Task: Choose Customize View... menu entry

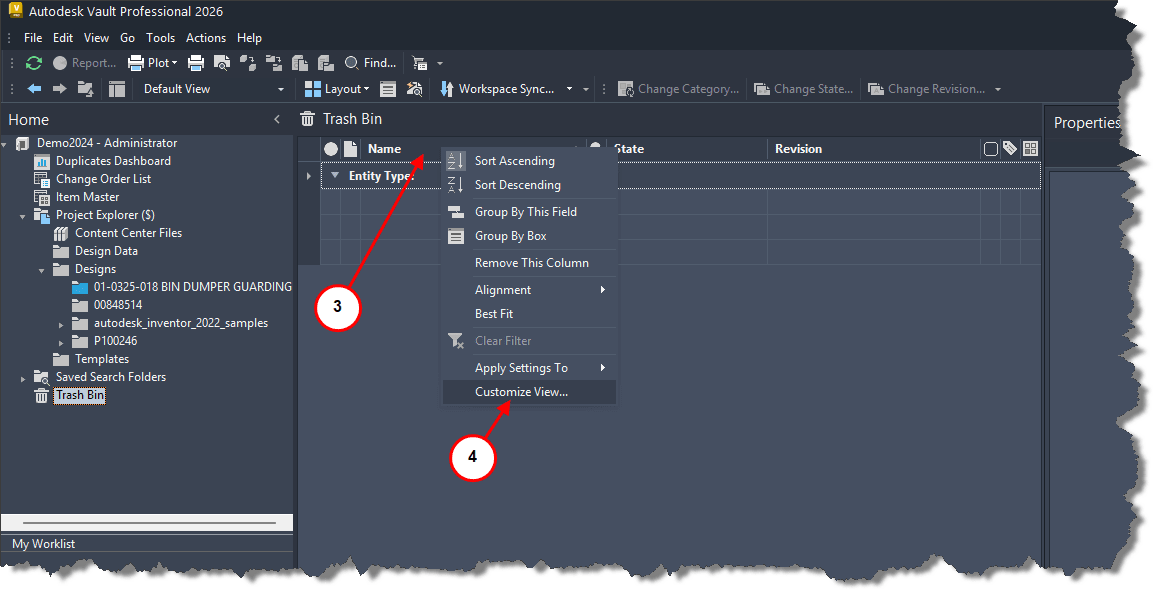Action: click(529, 392)
